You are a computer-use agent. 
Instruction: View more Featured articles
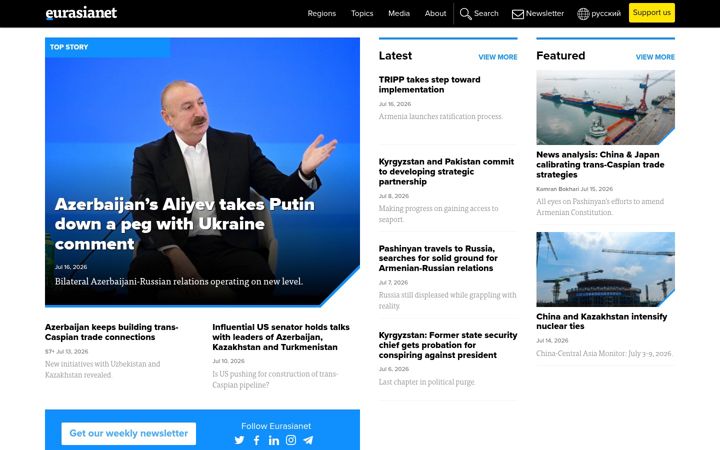pos(655,57)
